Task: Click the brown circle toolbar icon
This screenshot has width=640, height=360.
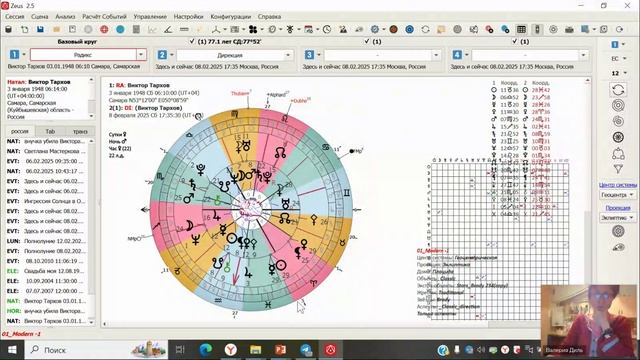Action: 393,29
